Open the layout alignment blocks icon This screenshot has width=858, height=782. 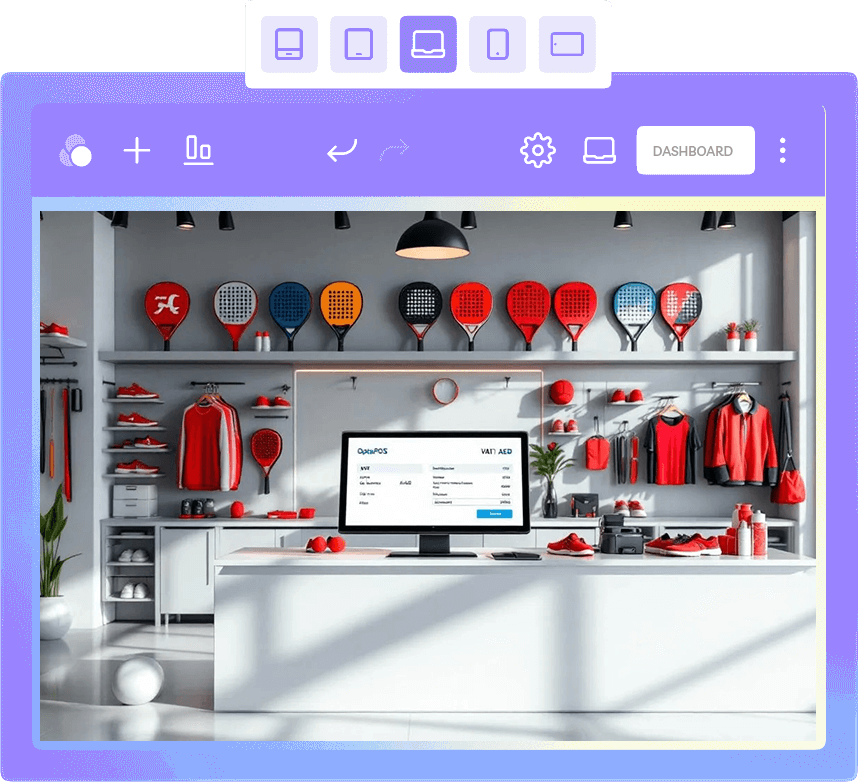(199, 150)
